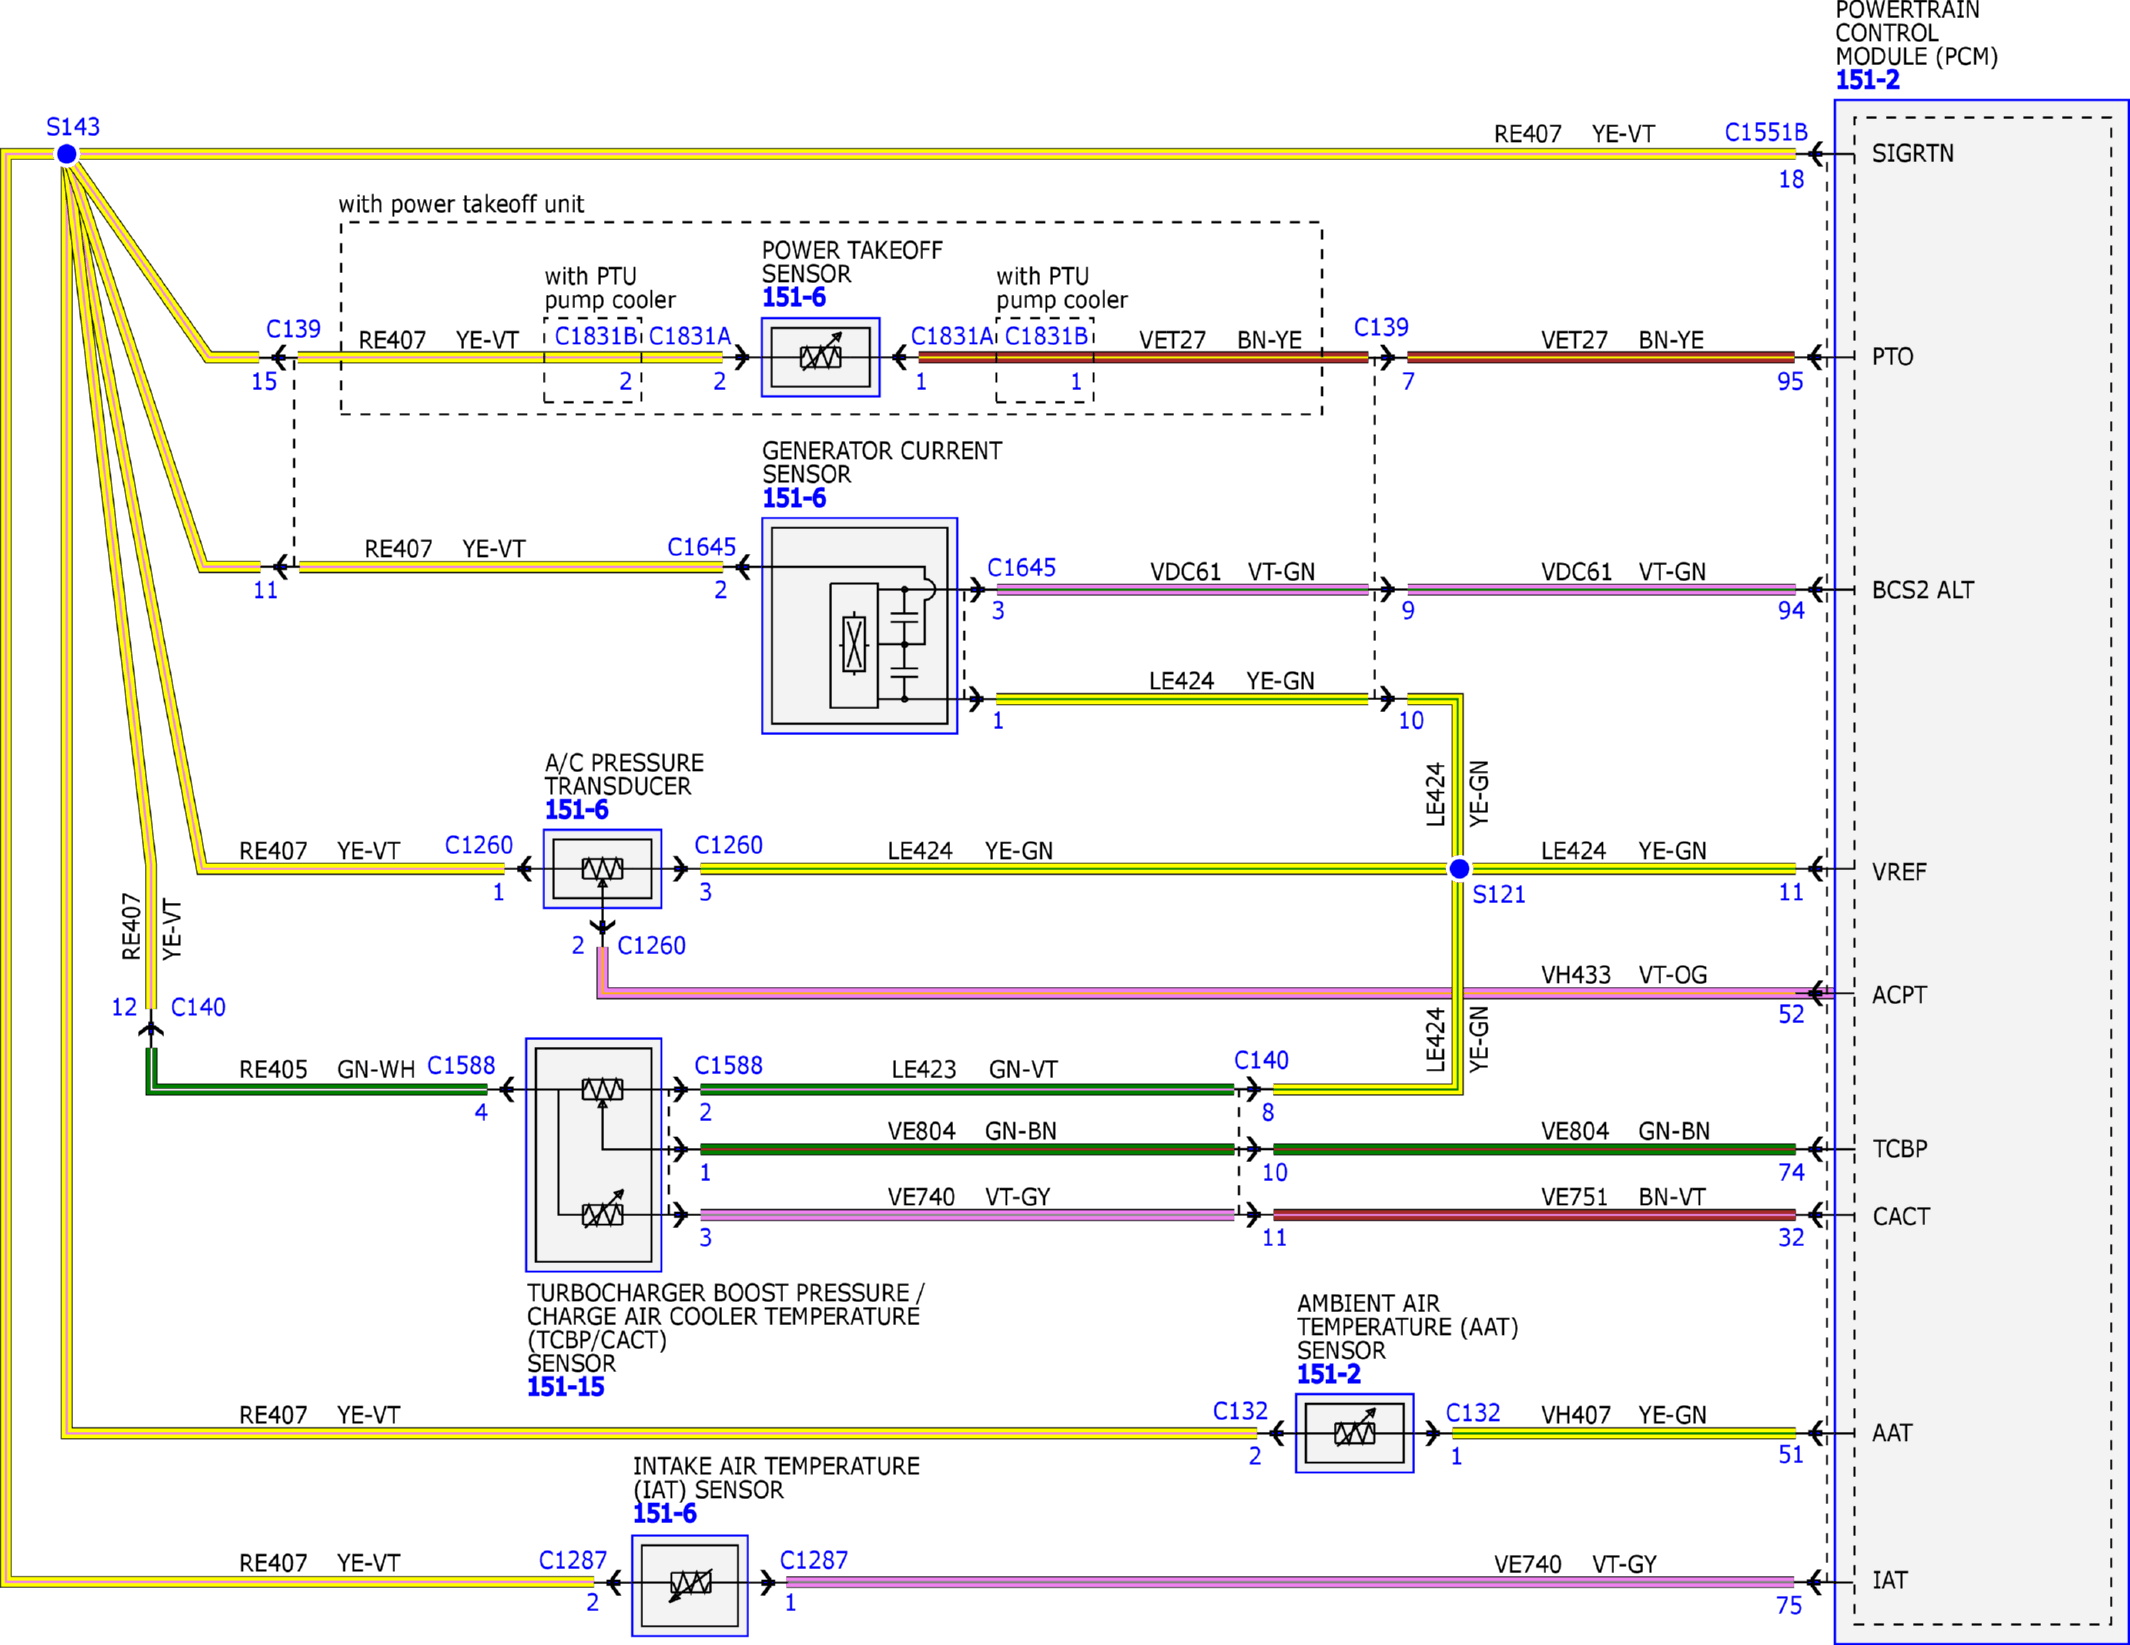Viewport: 2130px width, 1645px height.
Task: Click the S121 splice dot
Action: pos(1459,868)
